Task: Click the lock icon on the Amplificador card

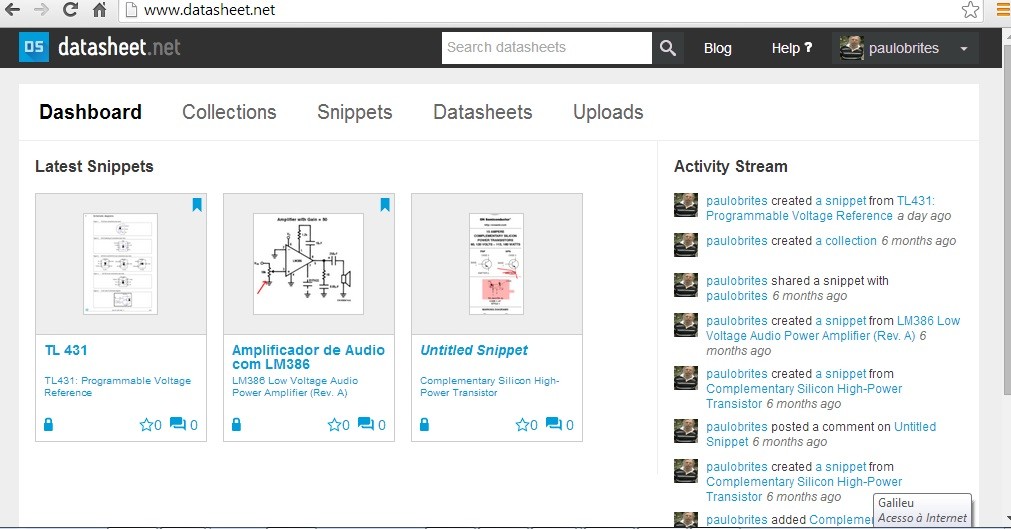Action: 236,424
